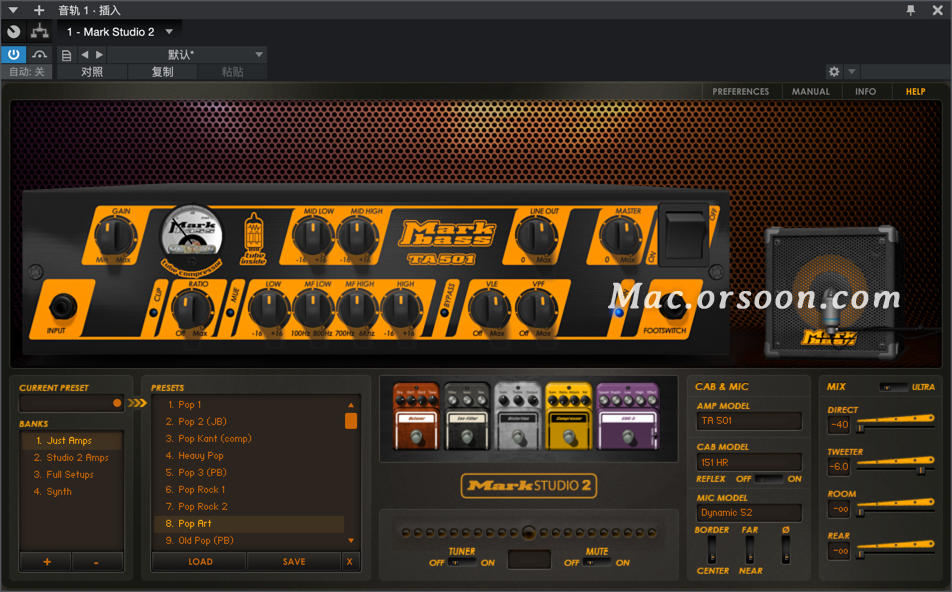Open the CAB MODEL 151 HR selector
Image resolution: width=952 pixels, height=592 pixels.
pos(749,462)
